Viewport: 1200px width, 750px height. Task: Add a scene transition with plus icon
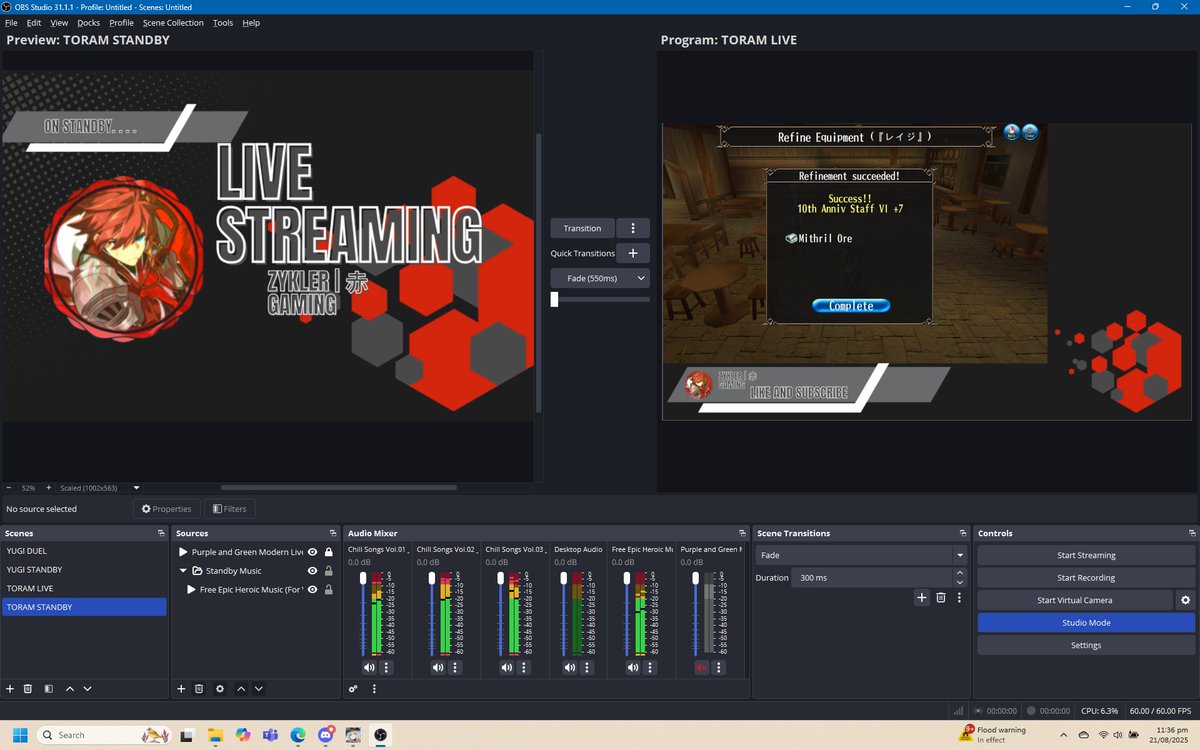tap(922, 597)
